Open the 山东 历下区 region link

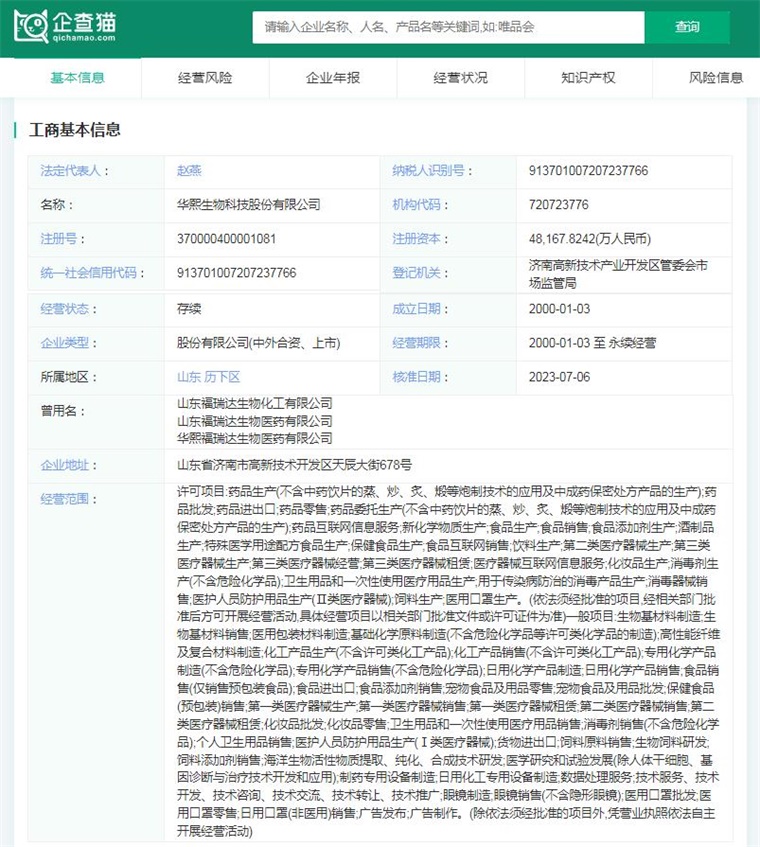pyautogui.click(x=209, y=377)
